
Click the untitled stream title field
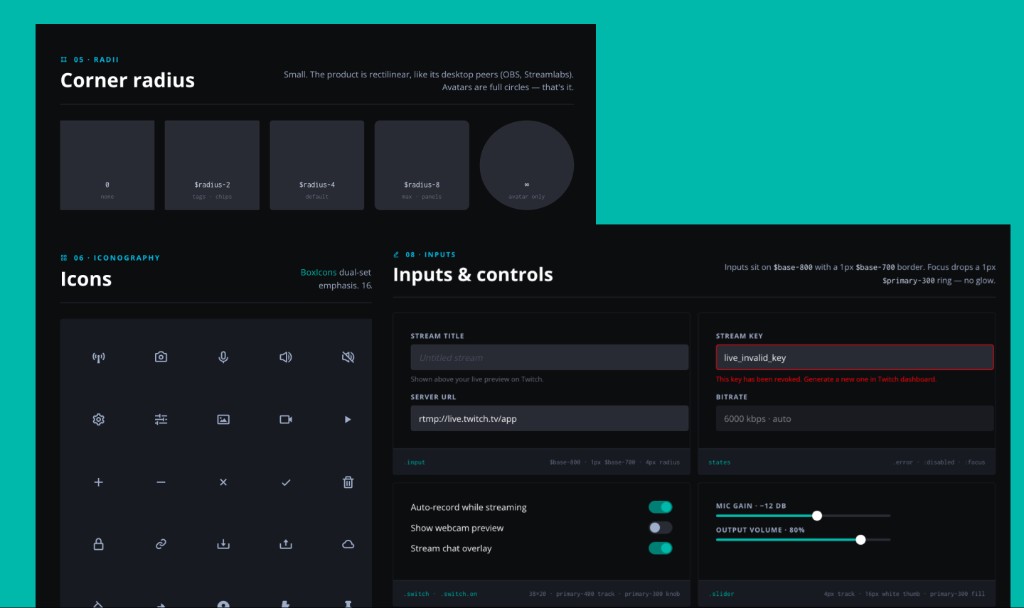tap(549, 357)
